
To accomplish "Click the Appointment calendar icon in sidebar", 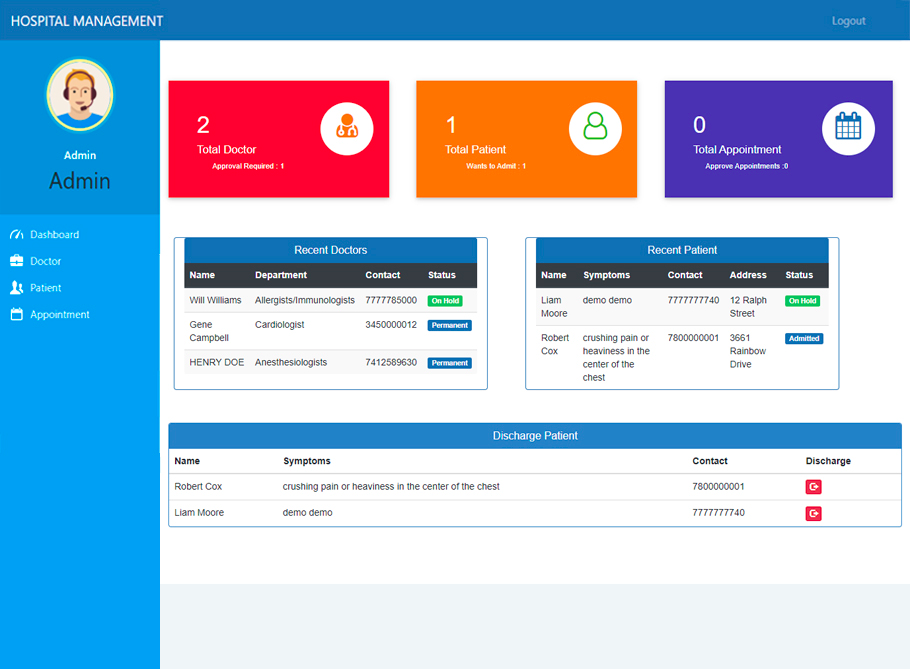I will pyautogui.click(x=17, y=314).
